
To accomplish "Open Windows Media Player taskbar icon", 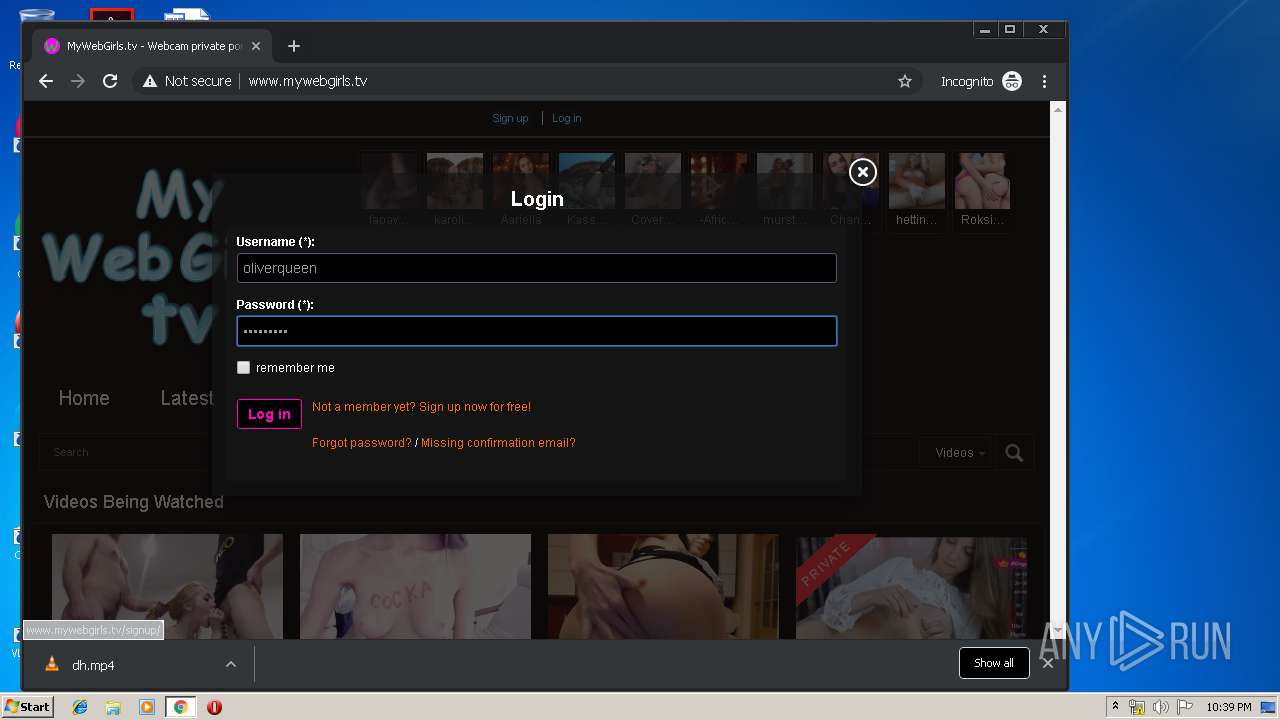I will [x=147, y=707].
